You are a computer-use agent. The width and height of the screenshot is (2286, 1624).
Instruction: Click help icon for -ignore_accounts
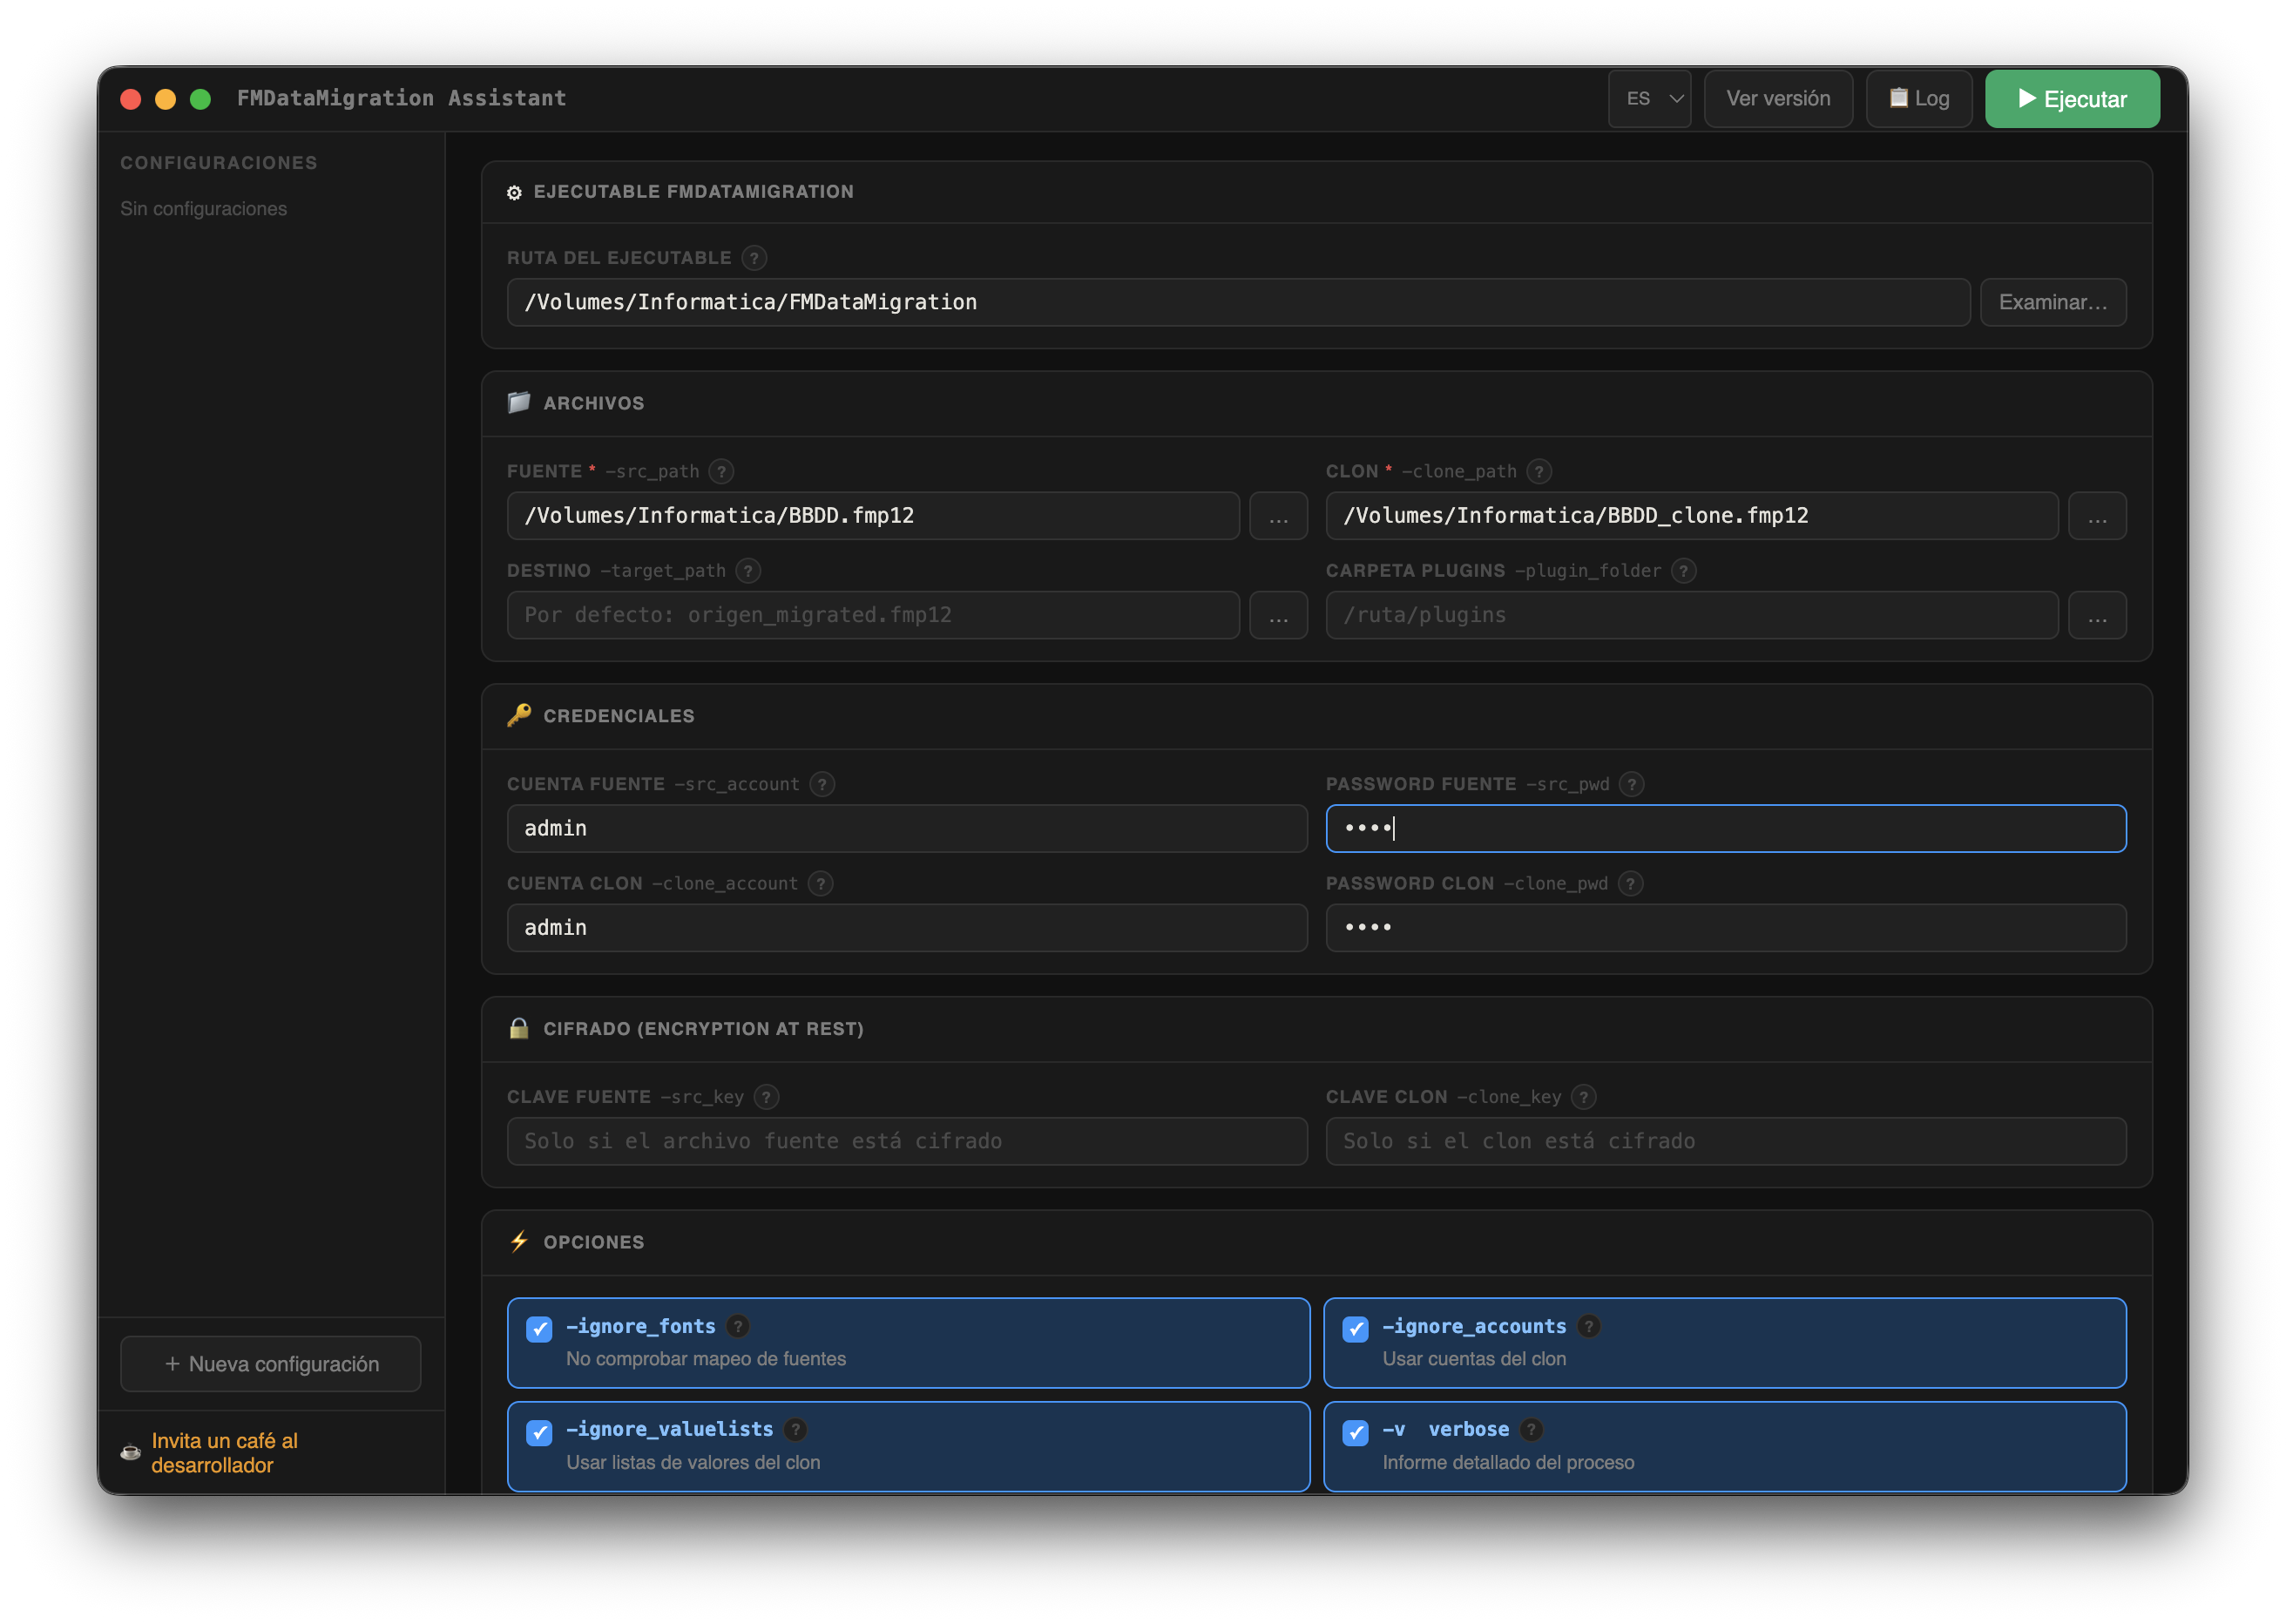click(x=1589, y=1327)
